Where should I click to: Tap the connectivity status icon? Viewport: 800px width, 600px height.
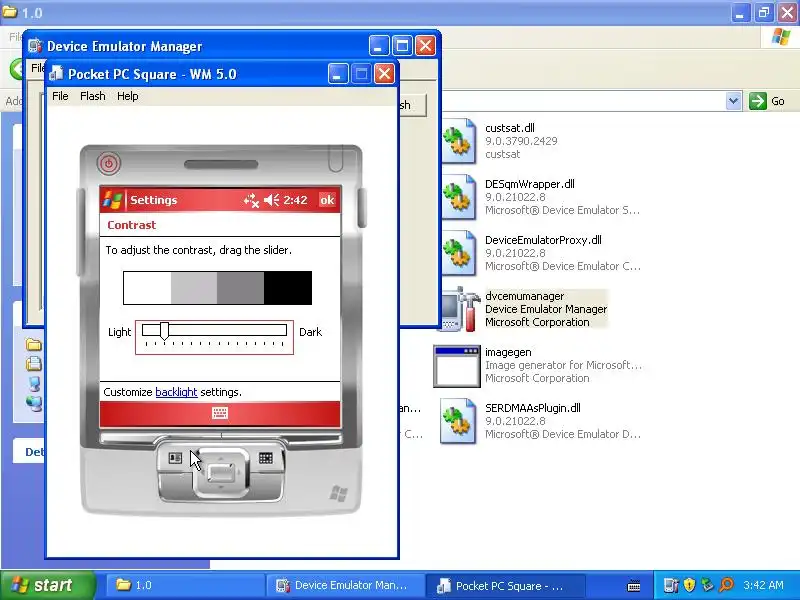[251, 200]
